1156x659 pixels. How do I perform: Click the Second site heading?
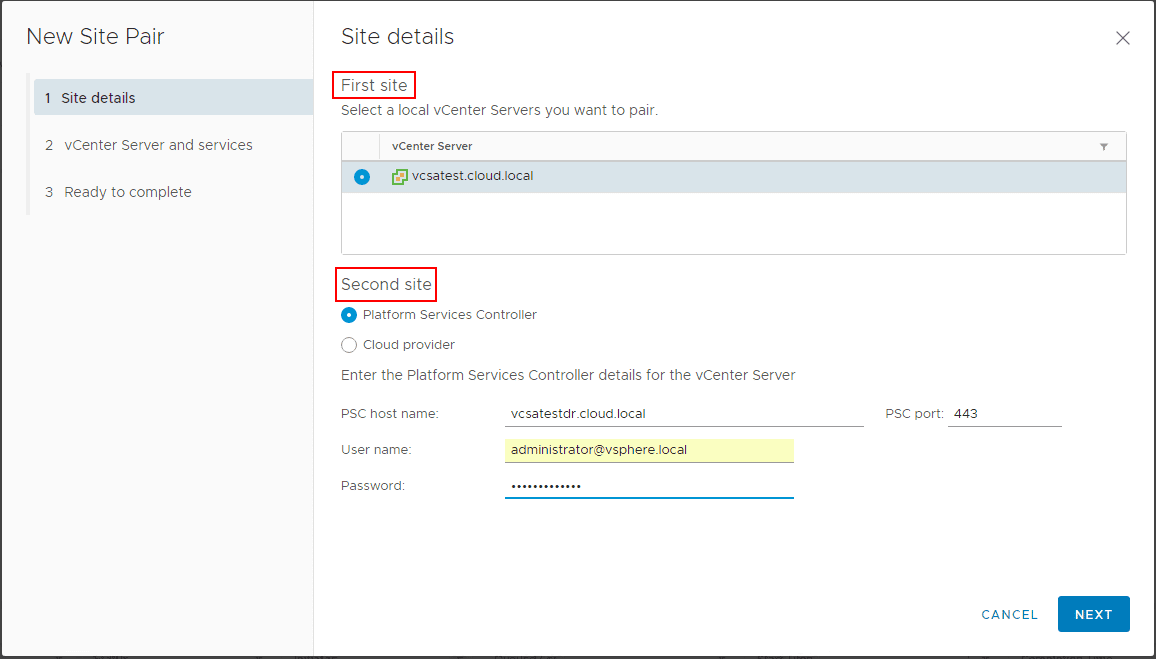(x=386, y=285)
